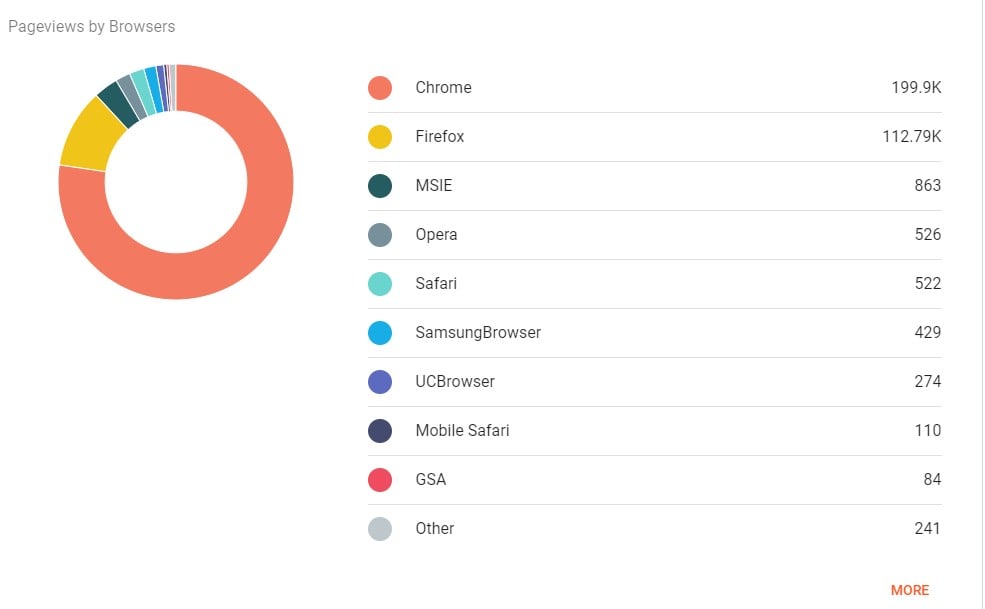Select the Mobile Safari label text
985x609 pixels.
[x=462, y=431]
